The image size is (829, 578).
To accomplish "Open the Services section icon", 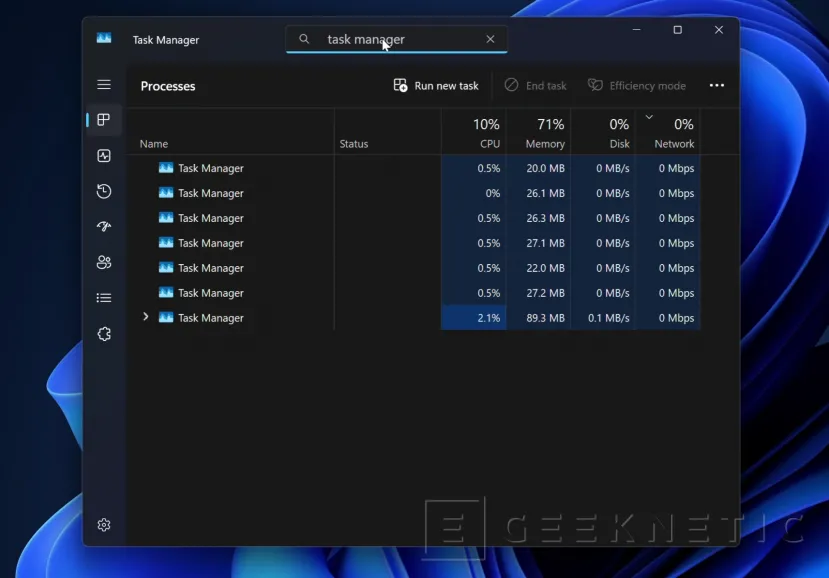I will [x=104, y=334].
